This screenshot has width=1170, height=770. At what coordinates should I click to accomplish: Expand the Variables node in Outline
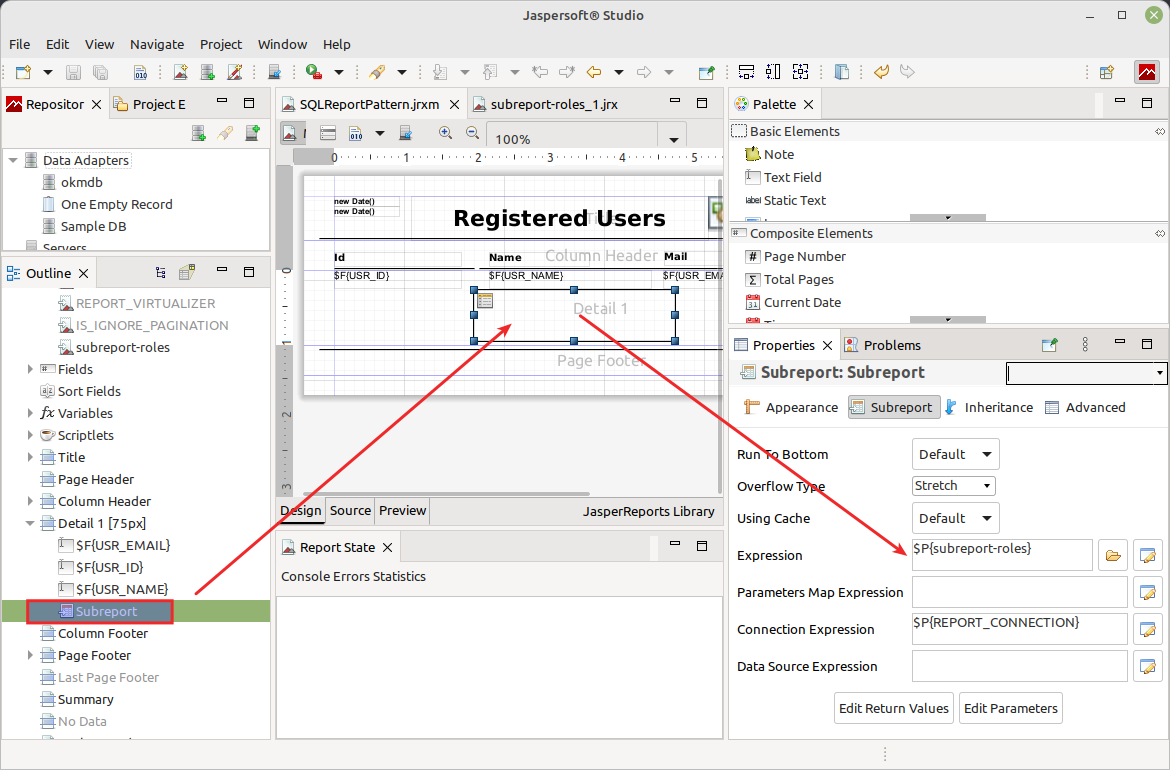point(30,413)
